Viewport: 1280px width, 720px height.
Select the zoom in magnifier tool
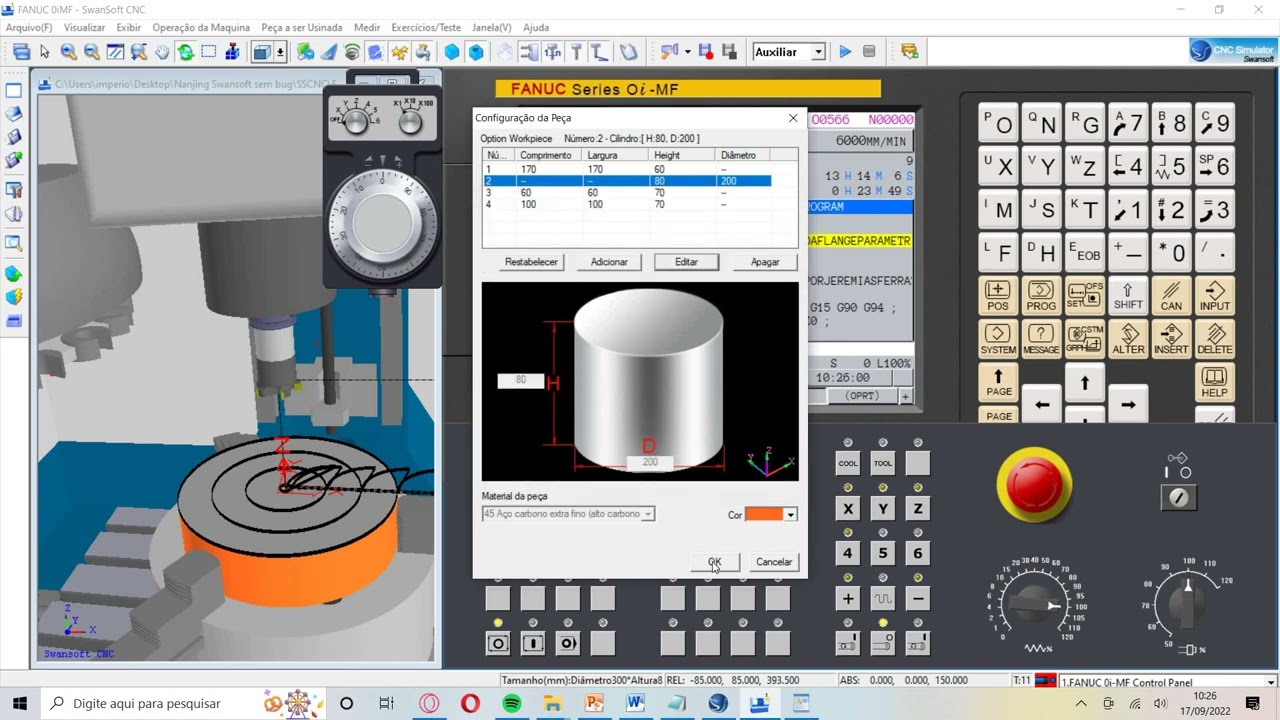(68, 52)
